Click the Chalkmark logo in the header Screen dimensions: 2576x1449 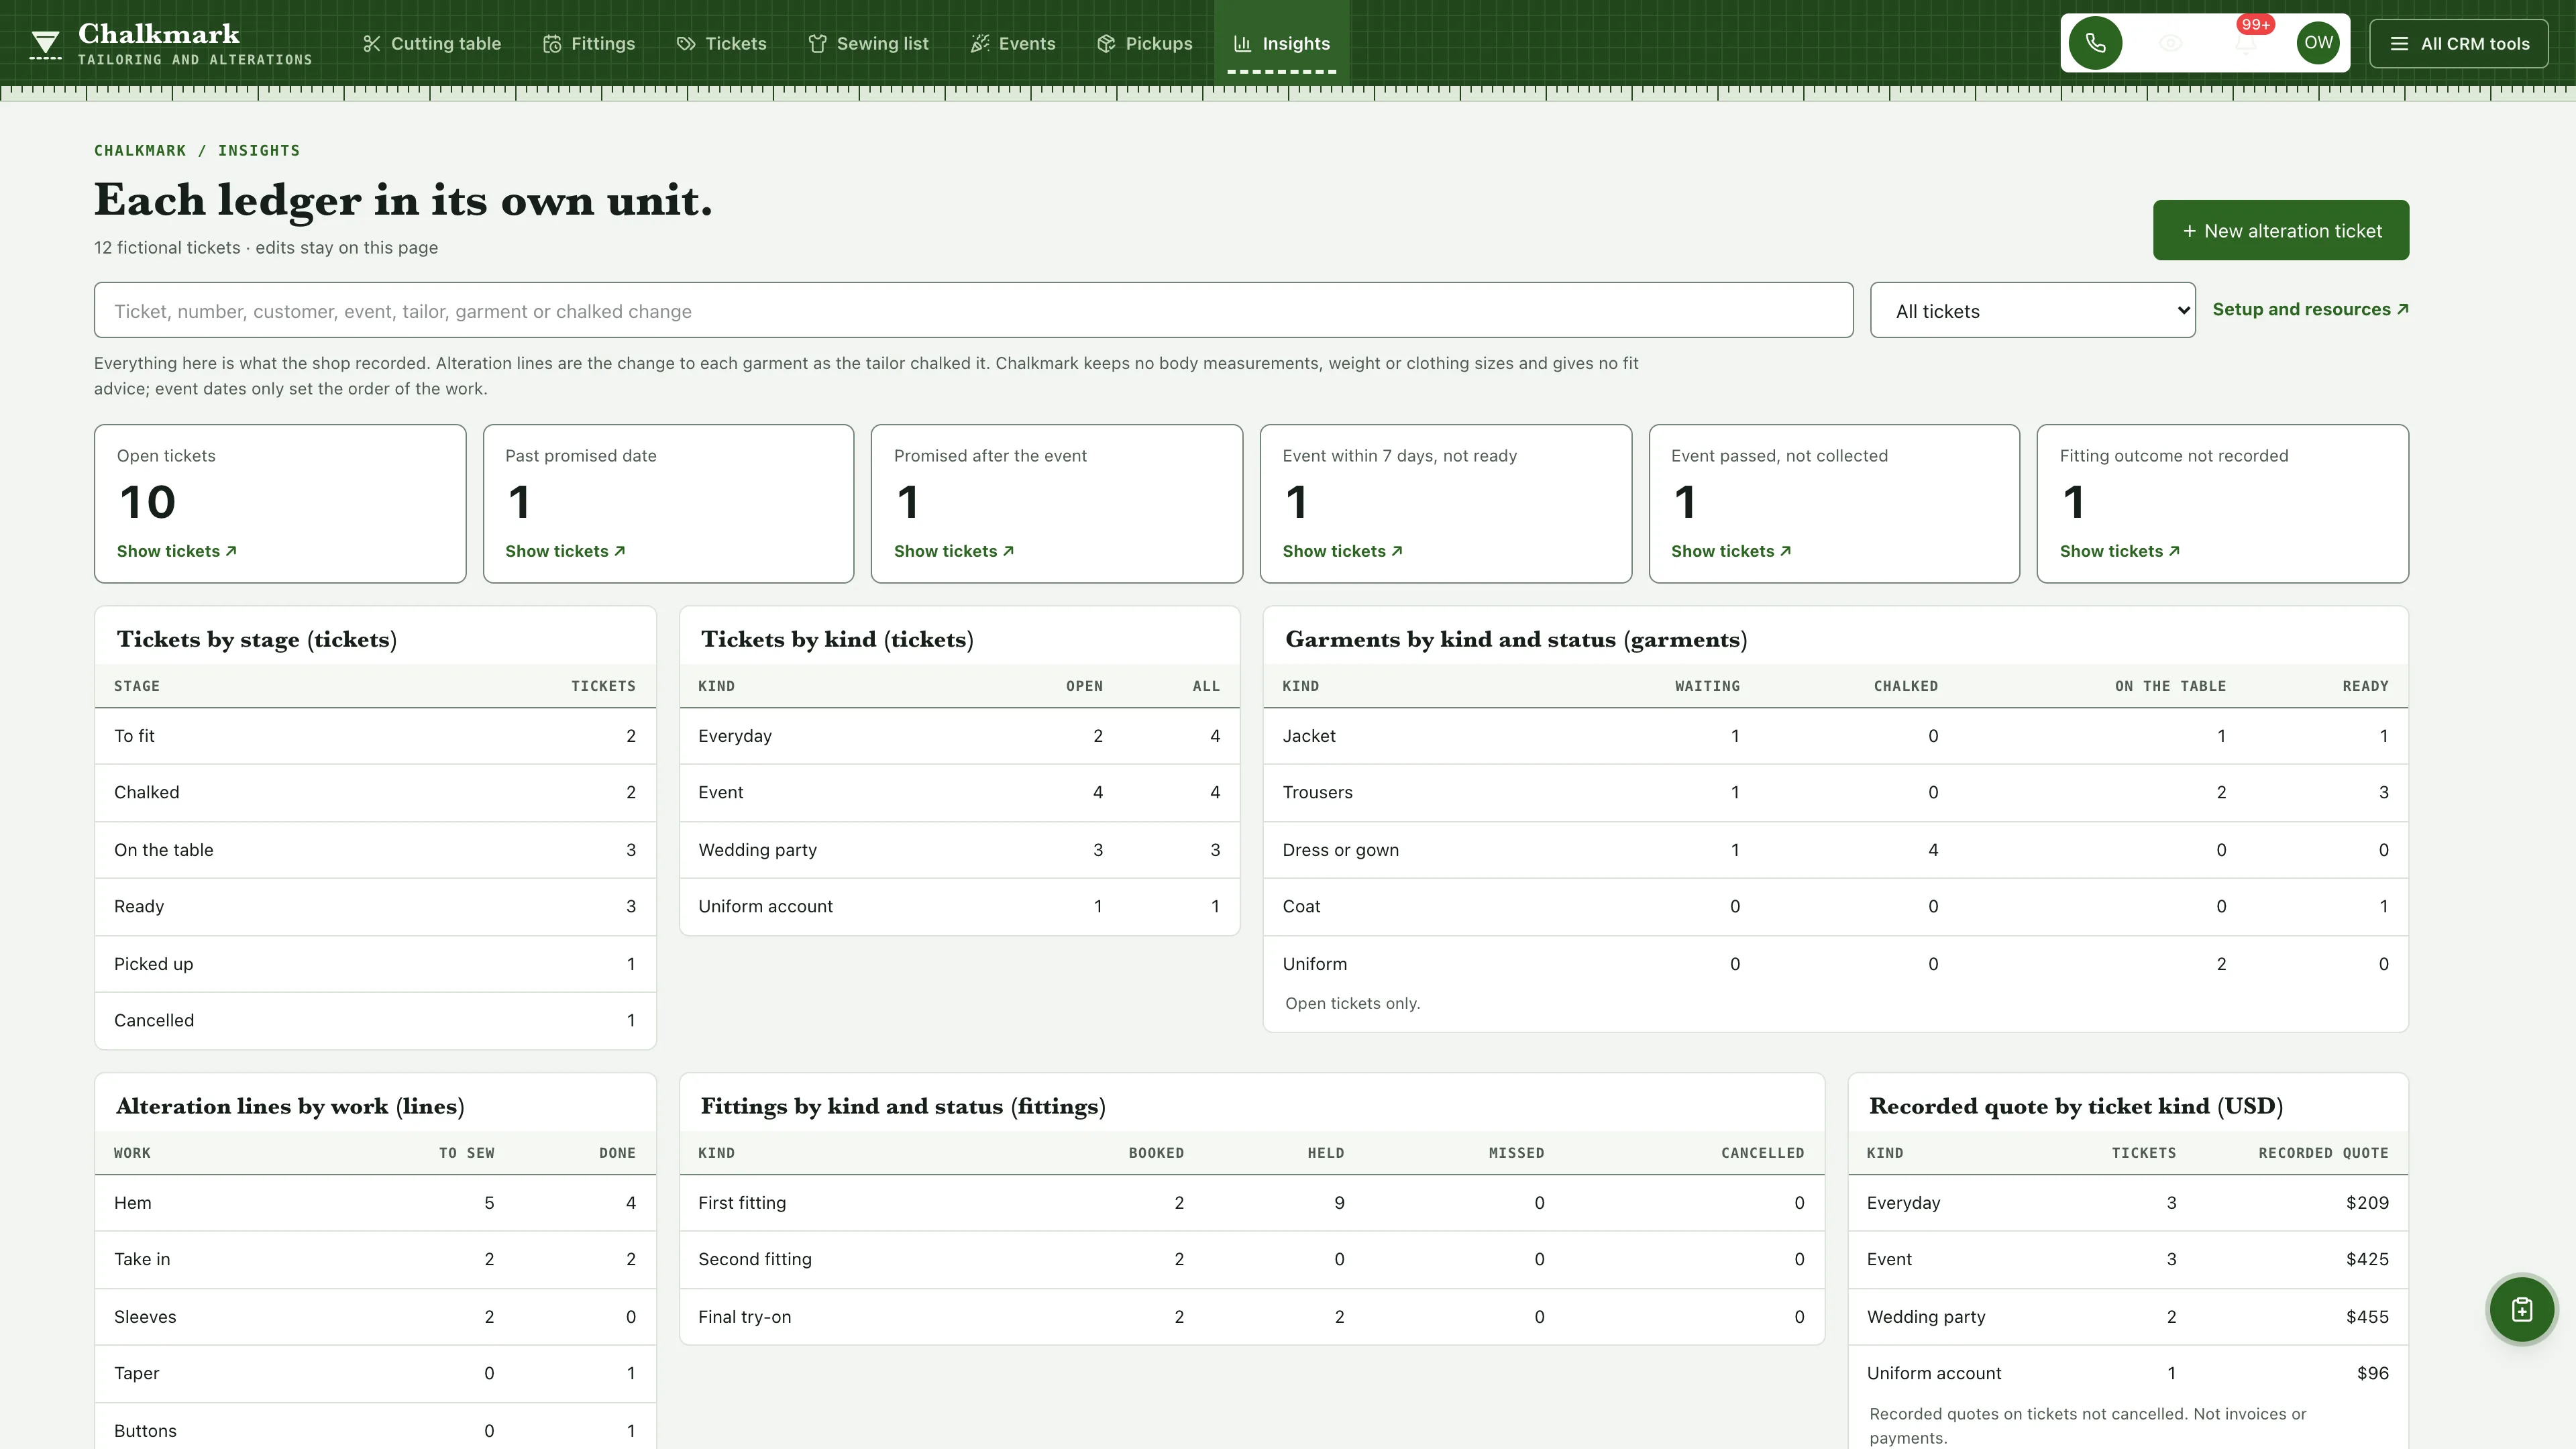click(171, 44)
